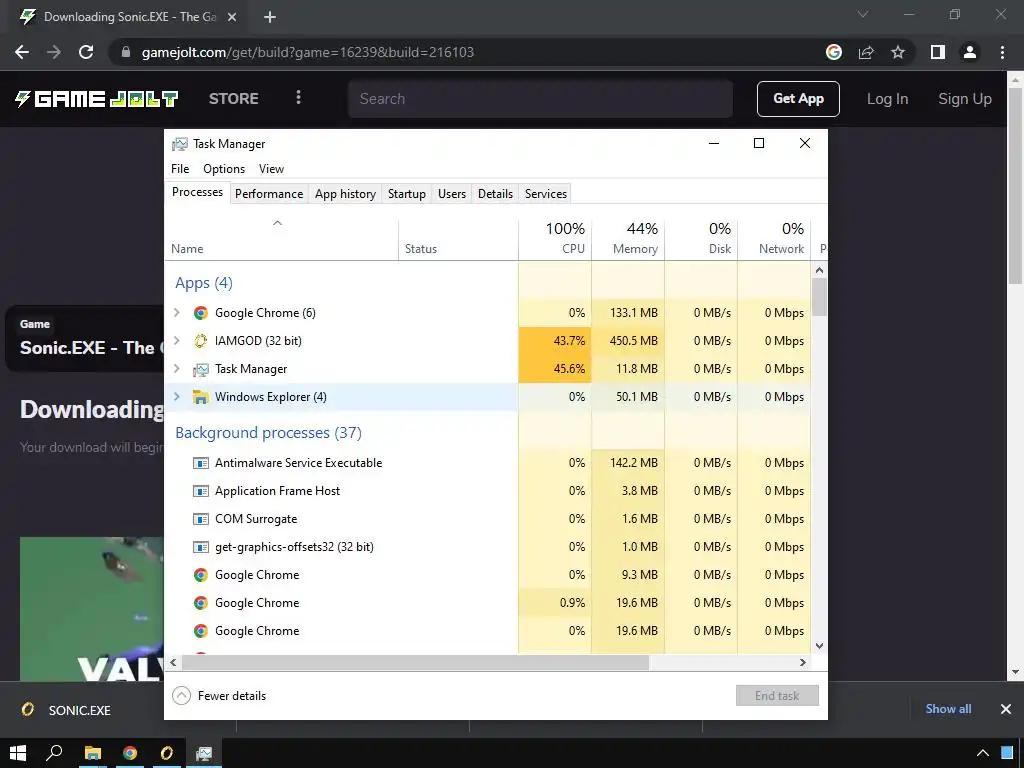Click the Chrome address bar URL
Image resolution: width=1024 pixels, height=768 pixels.
[308, 52]
